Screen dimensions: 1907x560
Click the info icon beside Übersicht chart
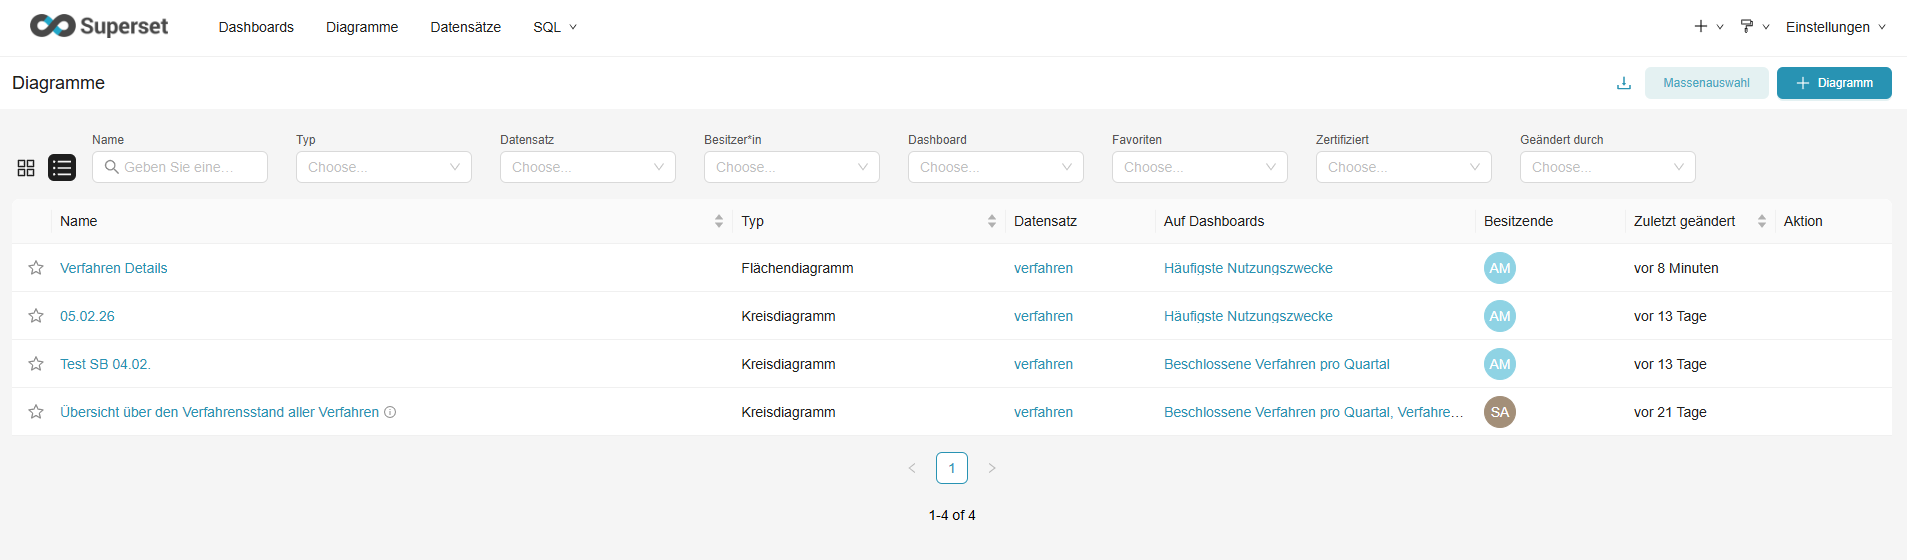[x=391, y=412]
